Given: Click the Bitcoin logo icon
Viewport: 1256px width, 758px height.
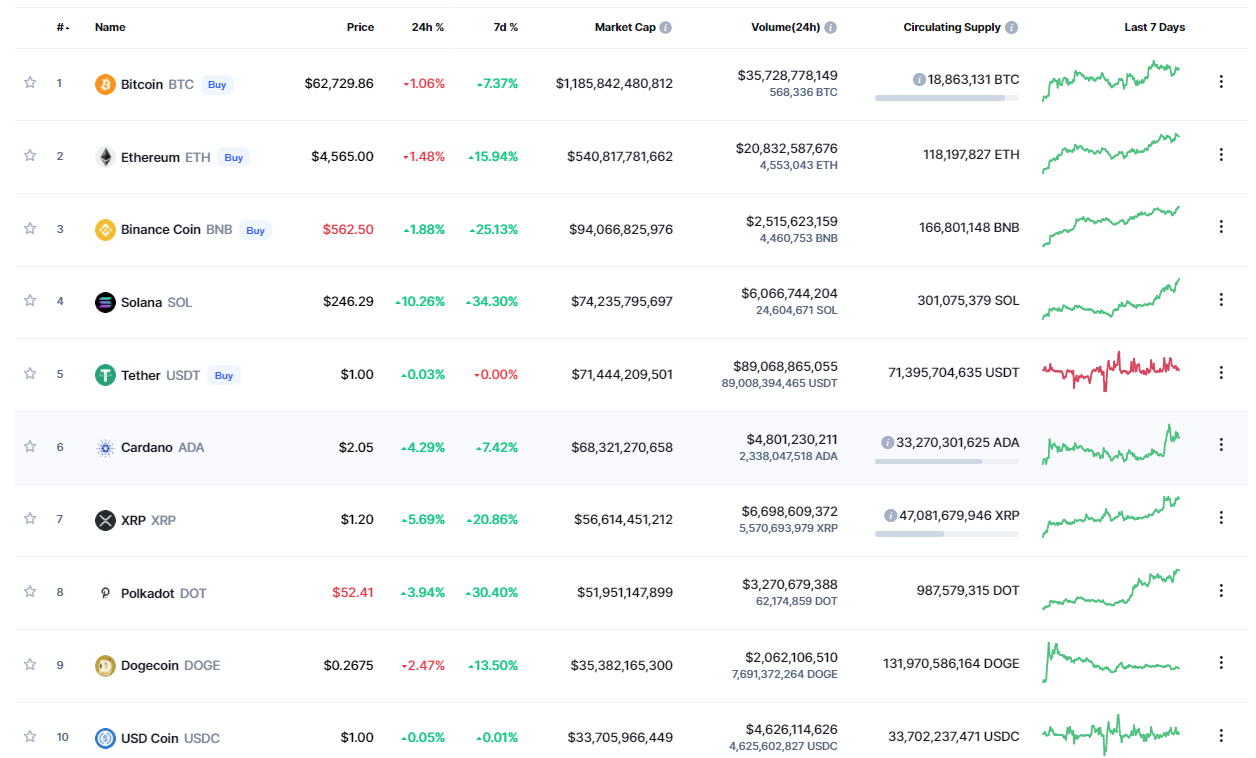Looking at the screenshot, I should 105,84.
